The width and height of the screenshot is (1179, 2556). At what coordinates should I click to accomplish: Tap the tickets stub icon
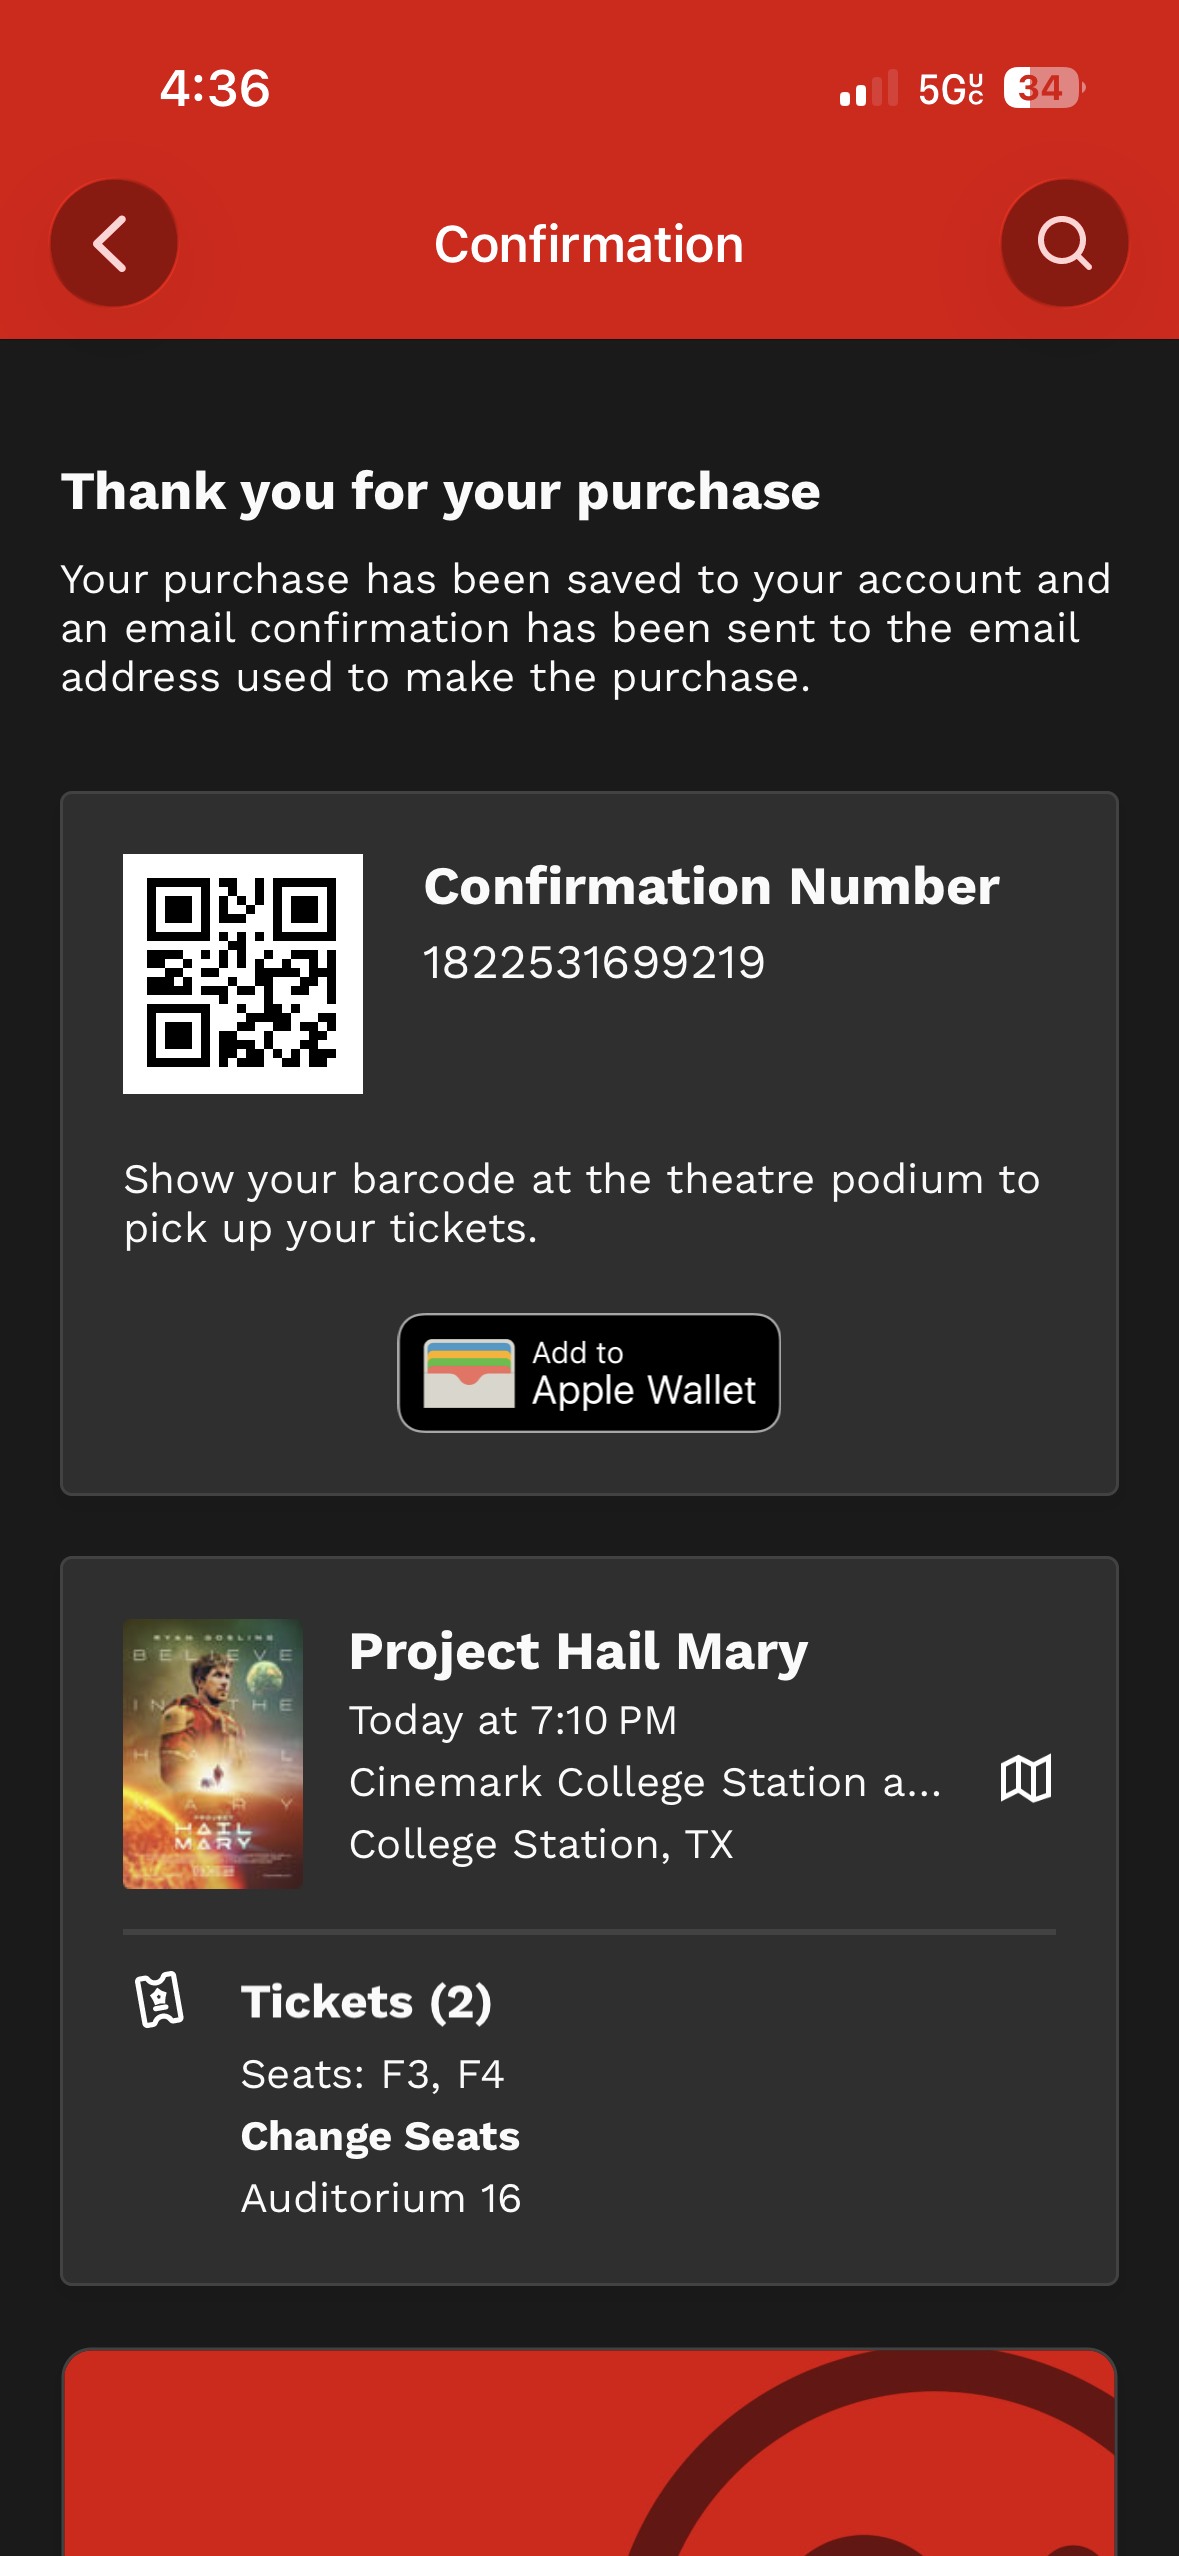(160, 2000)
